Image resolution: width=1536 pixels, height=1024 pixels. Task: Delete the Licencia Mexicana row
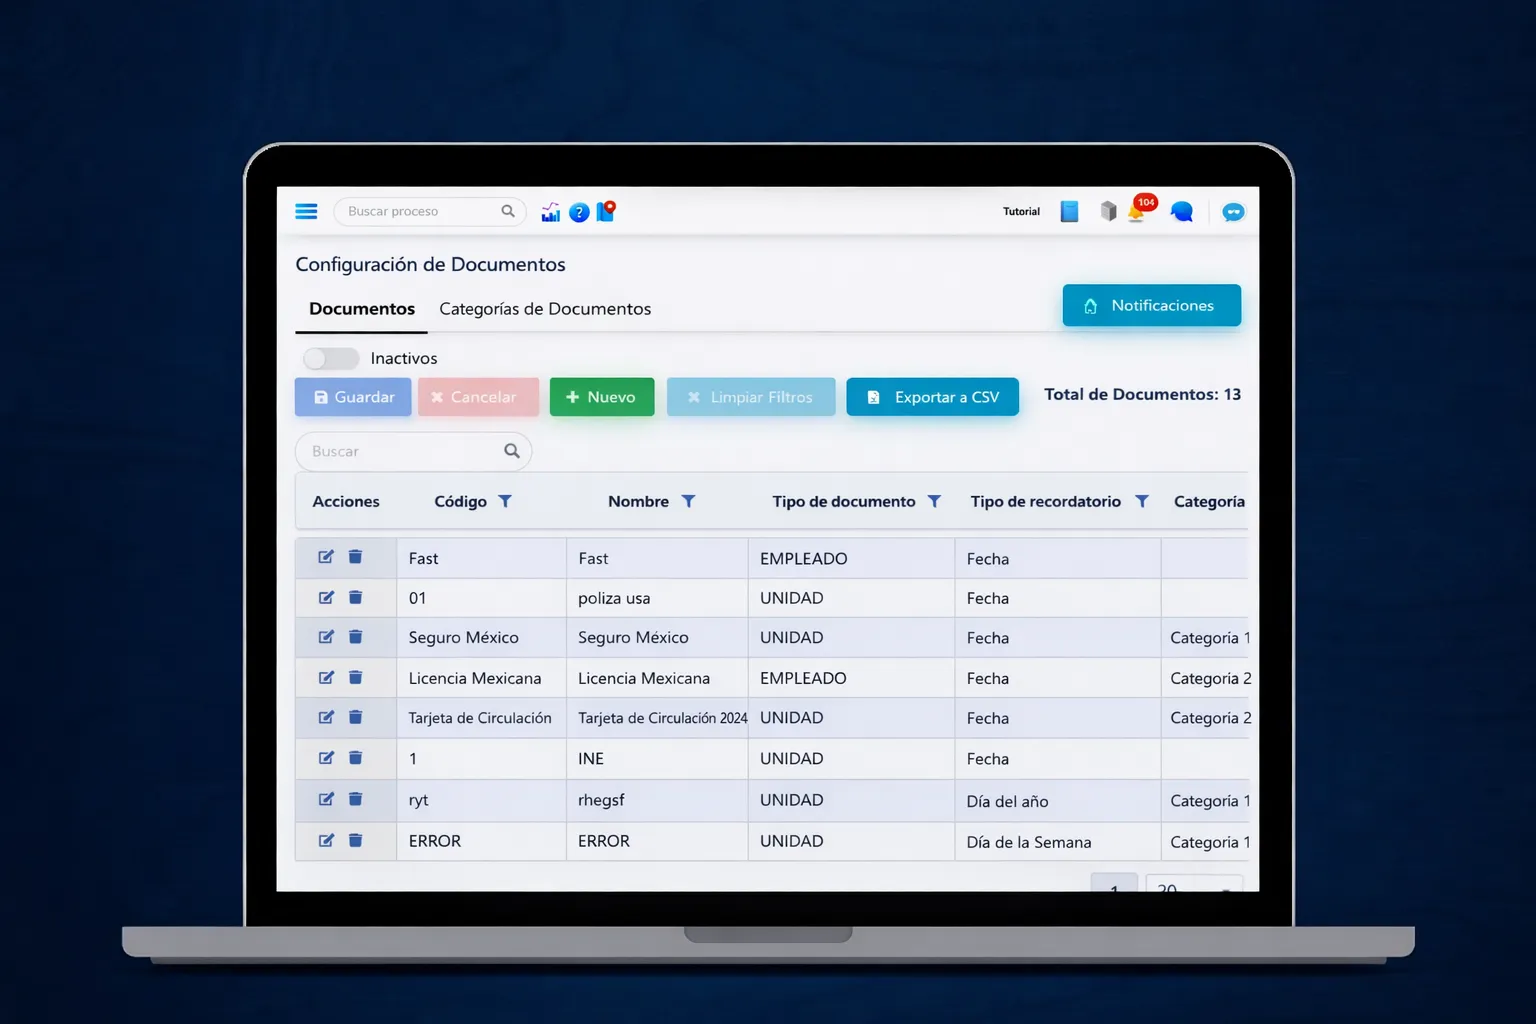click(x=355, y=678)
